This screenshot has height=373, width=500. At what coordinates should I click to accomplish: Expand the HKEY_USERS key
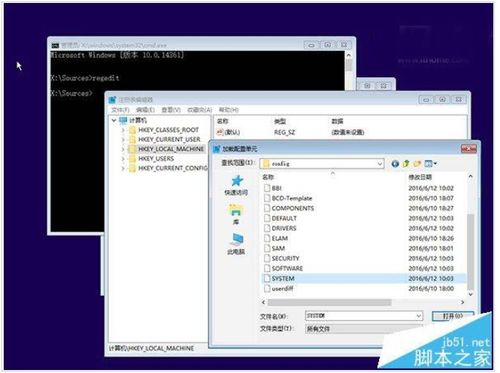click(123, 159)
